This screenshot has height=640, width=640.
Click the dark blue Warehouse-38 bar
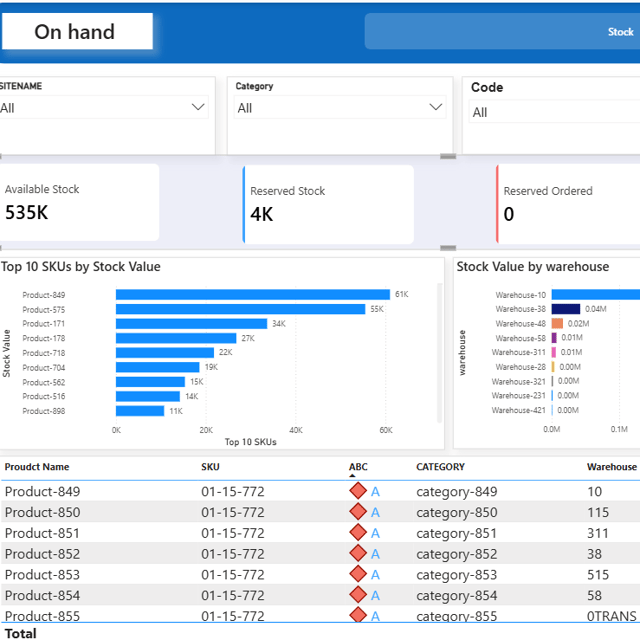pyautogui.click(x=566, y=309)
